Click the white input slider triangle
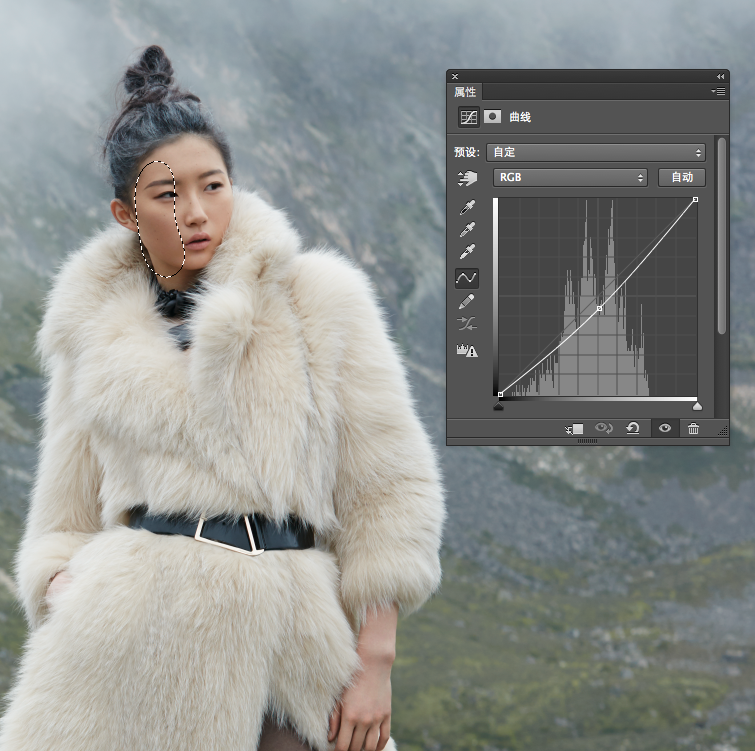755x751 pixels. click(x=697, y=407)
